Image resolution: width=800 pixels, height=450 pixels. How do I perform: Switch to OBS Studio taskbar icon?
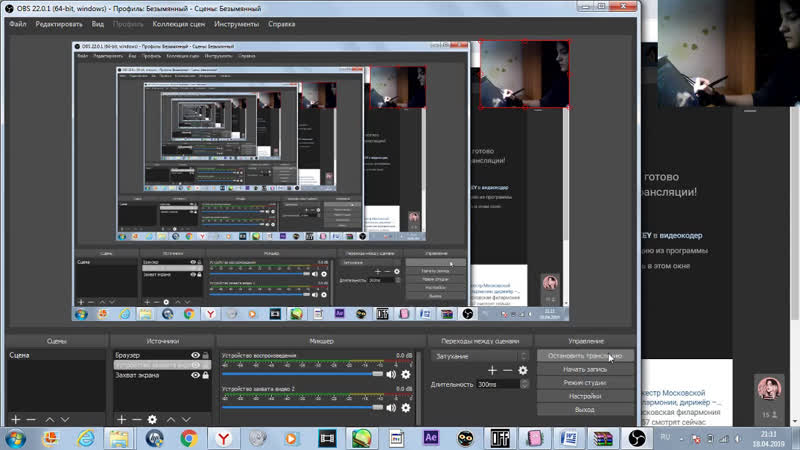637,438
